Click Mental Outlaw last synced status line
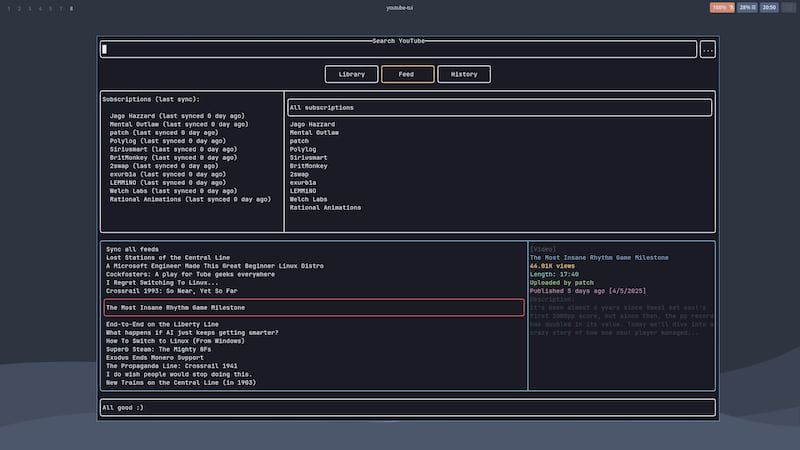The width and height of the screenshot is (800, 450). pyautogui.click(x=179, y=124)
